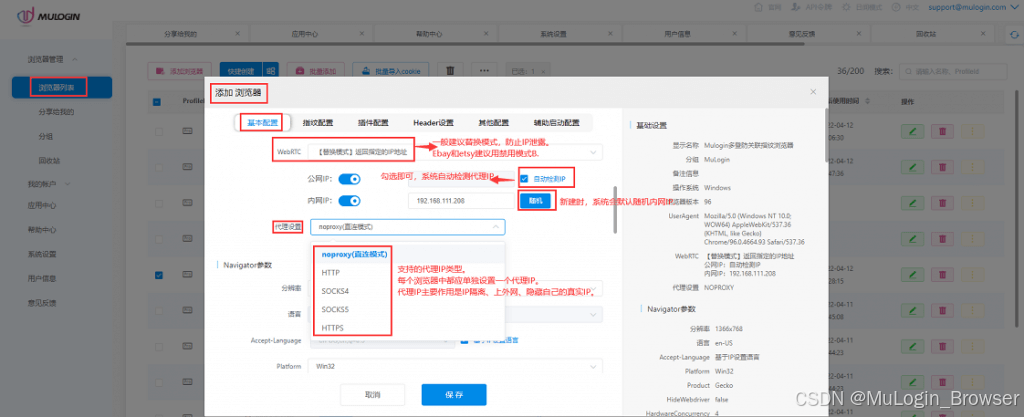
Task: Close the 帮助中心 top tab
Action: pyautogui.click(x=486, y=33)
